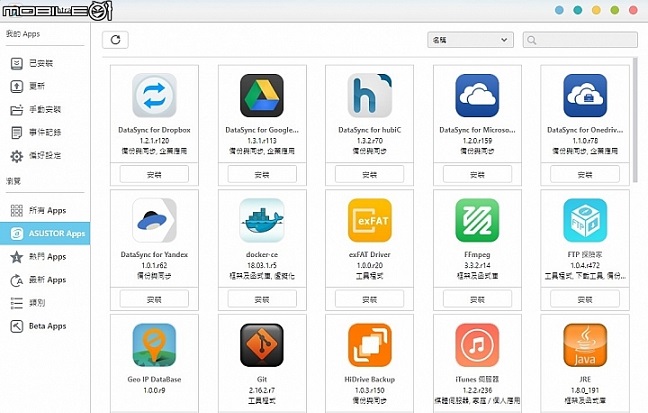Show all Apps in sidebar
The image size is (648, 413).
(45, 210)
